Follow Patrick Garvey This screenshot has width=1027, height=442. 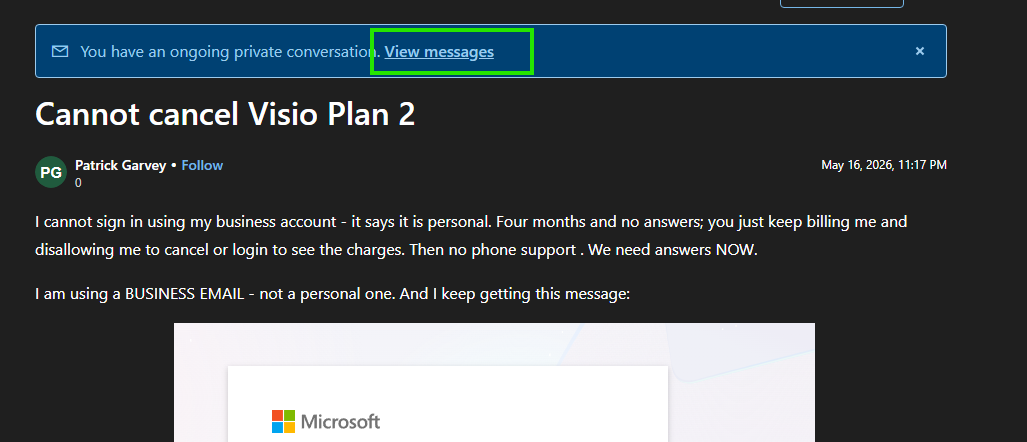202,165
